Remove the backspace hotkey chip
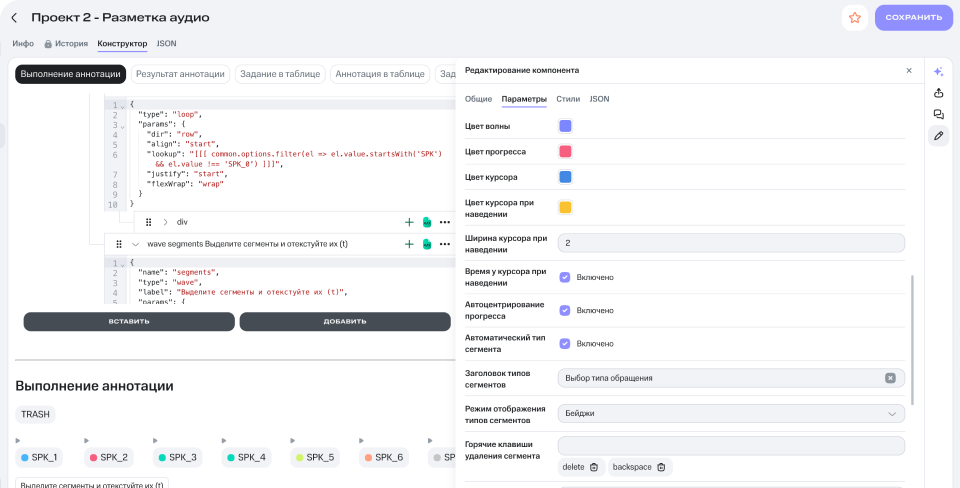Viewport: 960px width, 488px height. [x=661, y=467]
